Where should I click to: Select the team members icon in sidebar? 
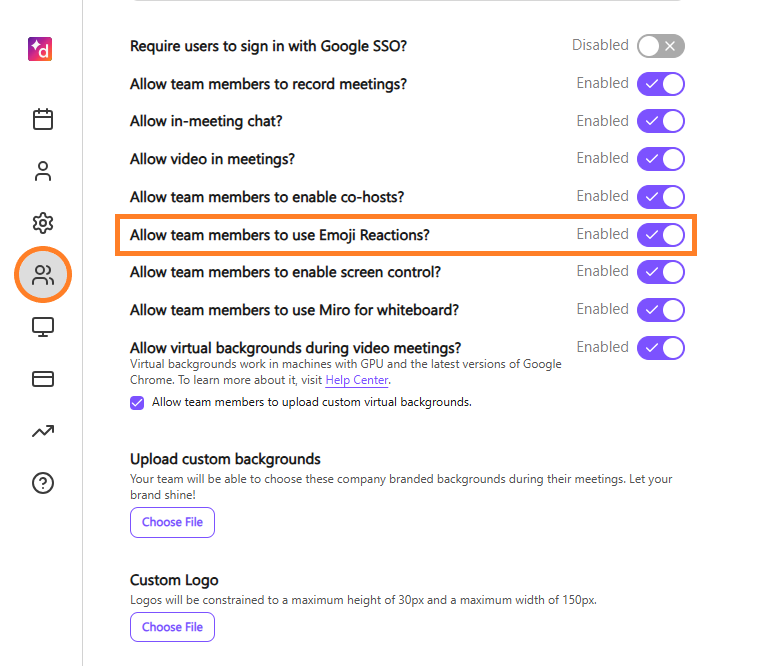[x=43, y=275]
